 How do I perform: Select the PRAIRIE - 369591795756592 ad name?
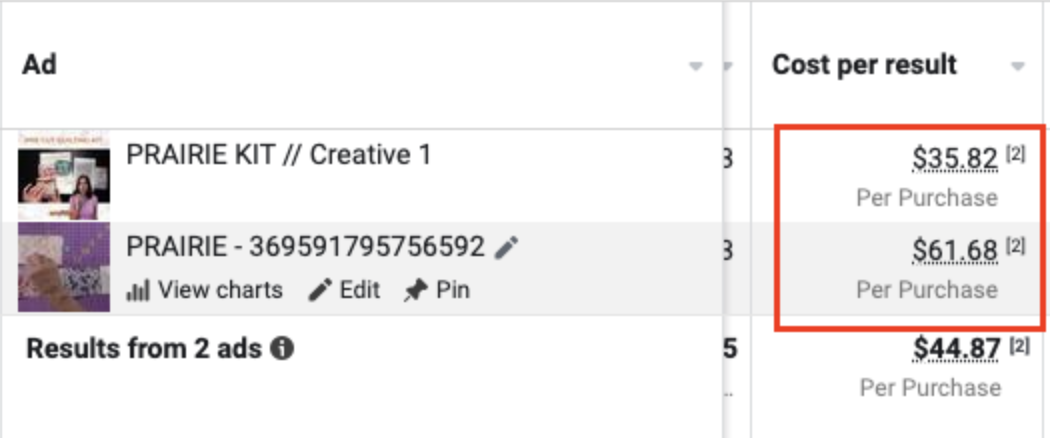305,247
